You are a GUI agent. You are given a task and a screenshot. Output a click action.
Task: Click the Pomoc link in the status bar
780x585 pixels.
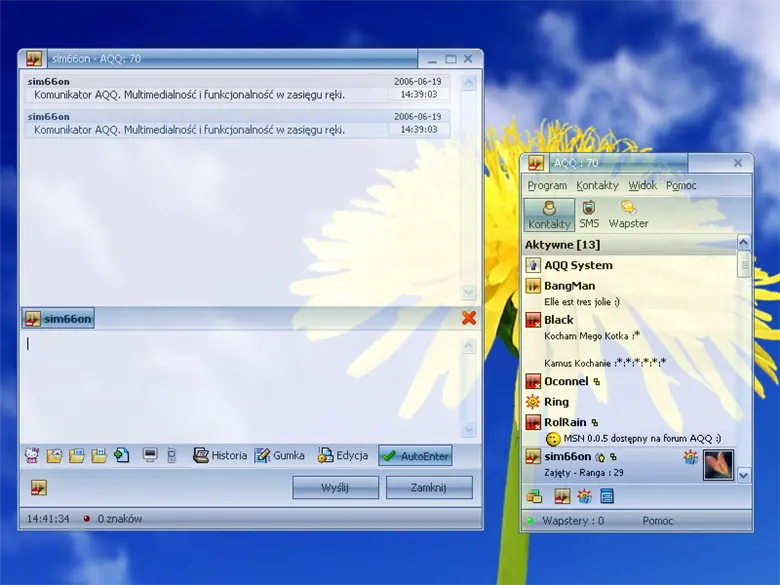(x=658, y=521)
